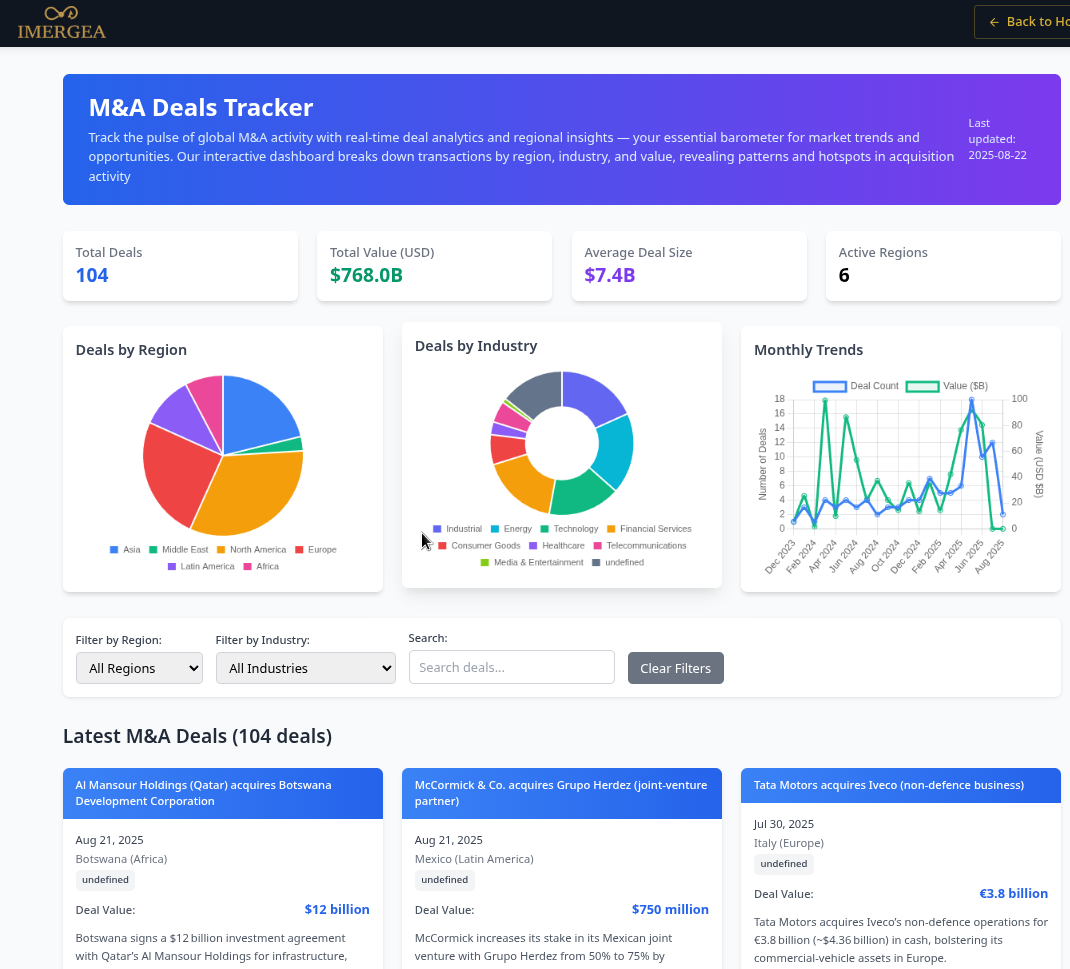
Task: Toggle Financial Services in the industry legend
Action: pos(610,529)
